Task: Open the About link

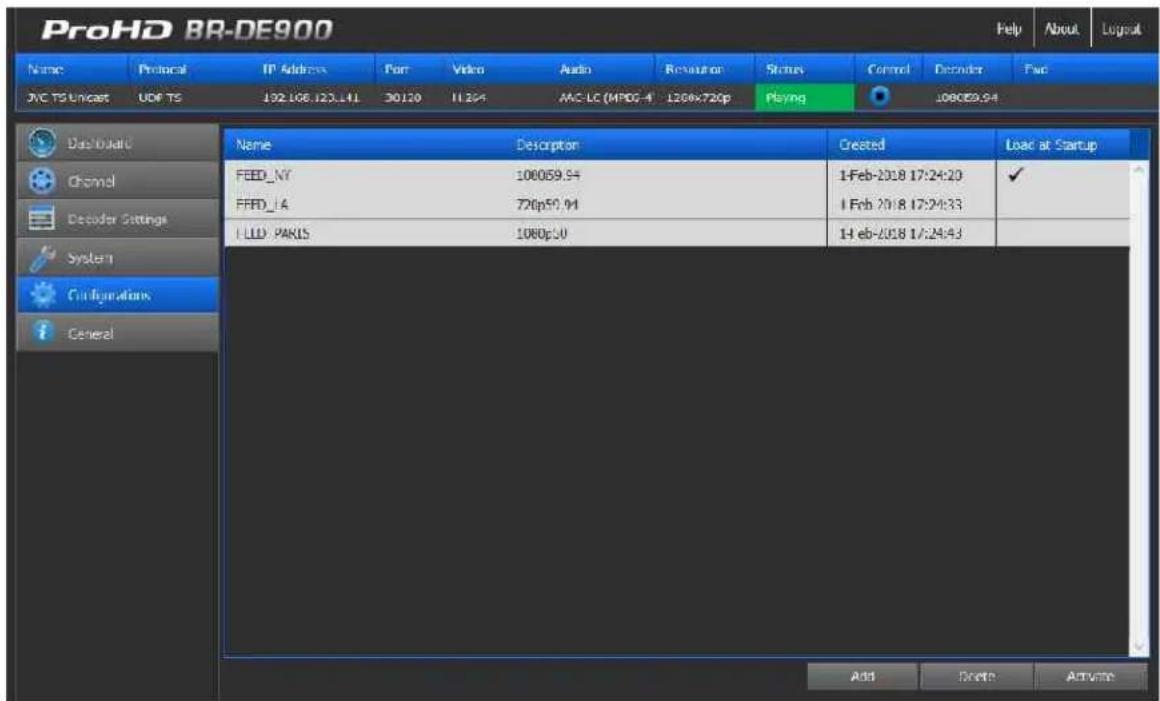Action: tap(1061, 29)
